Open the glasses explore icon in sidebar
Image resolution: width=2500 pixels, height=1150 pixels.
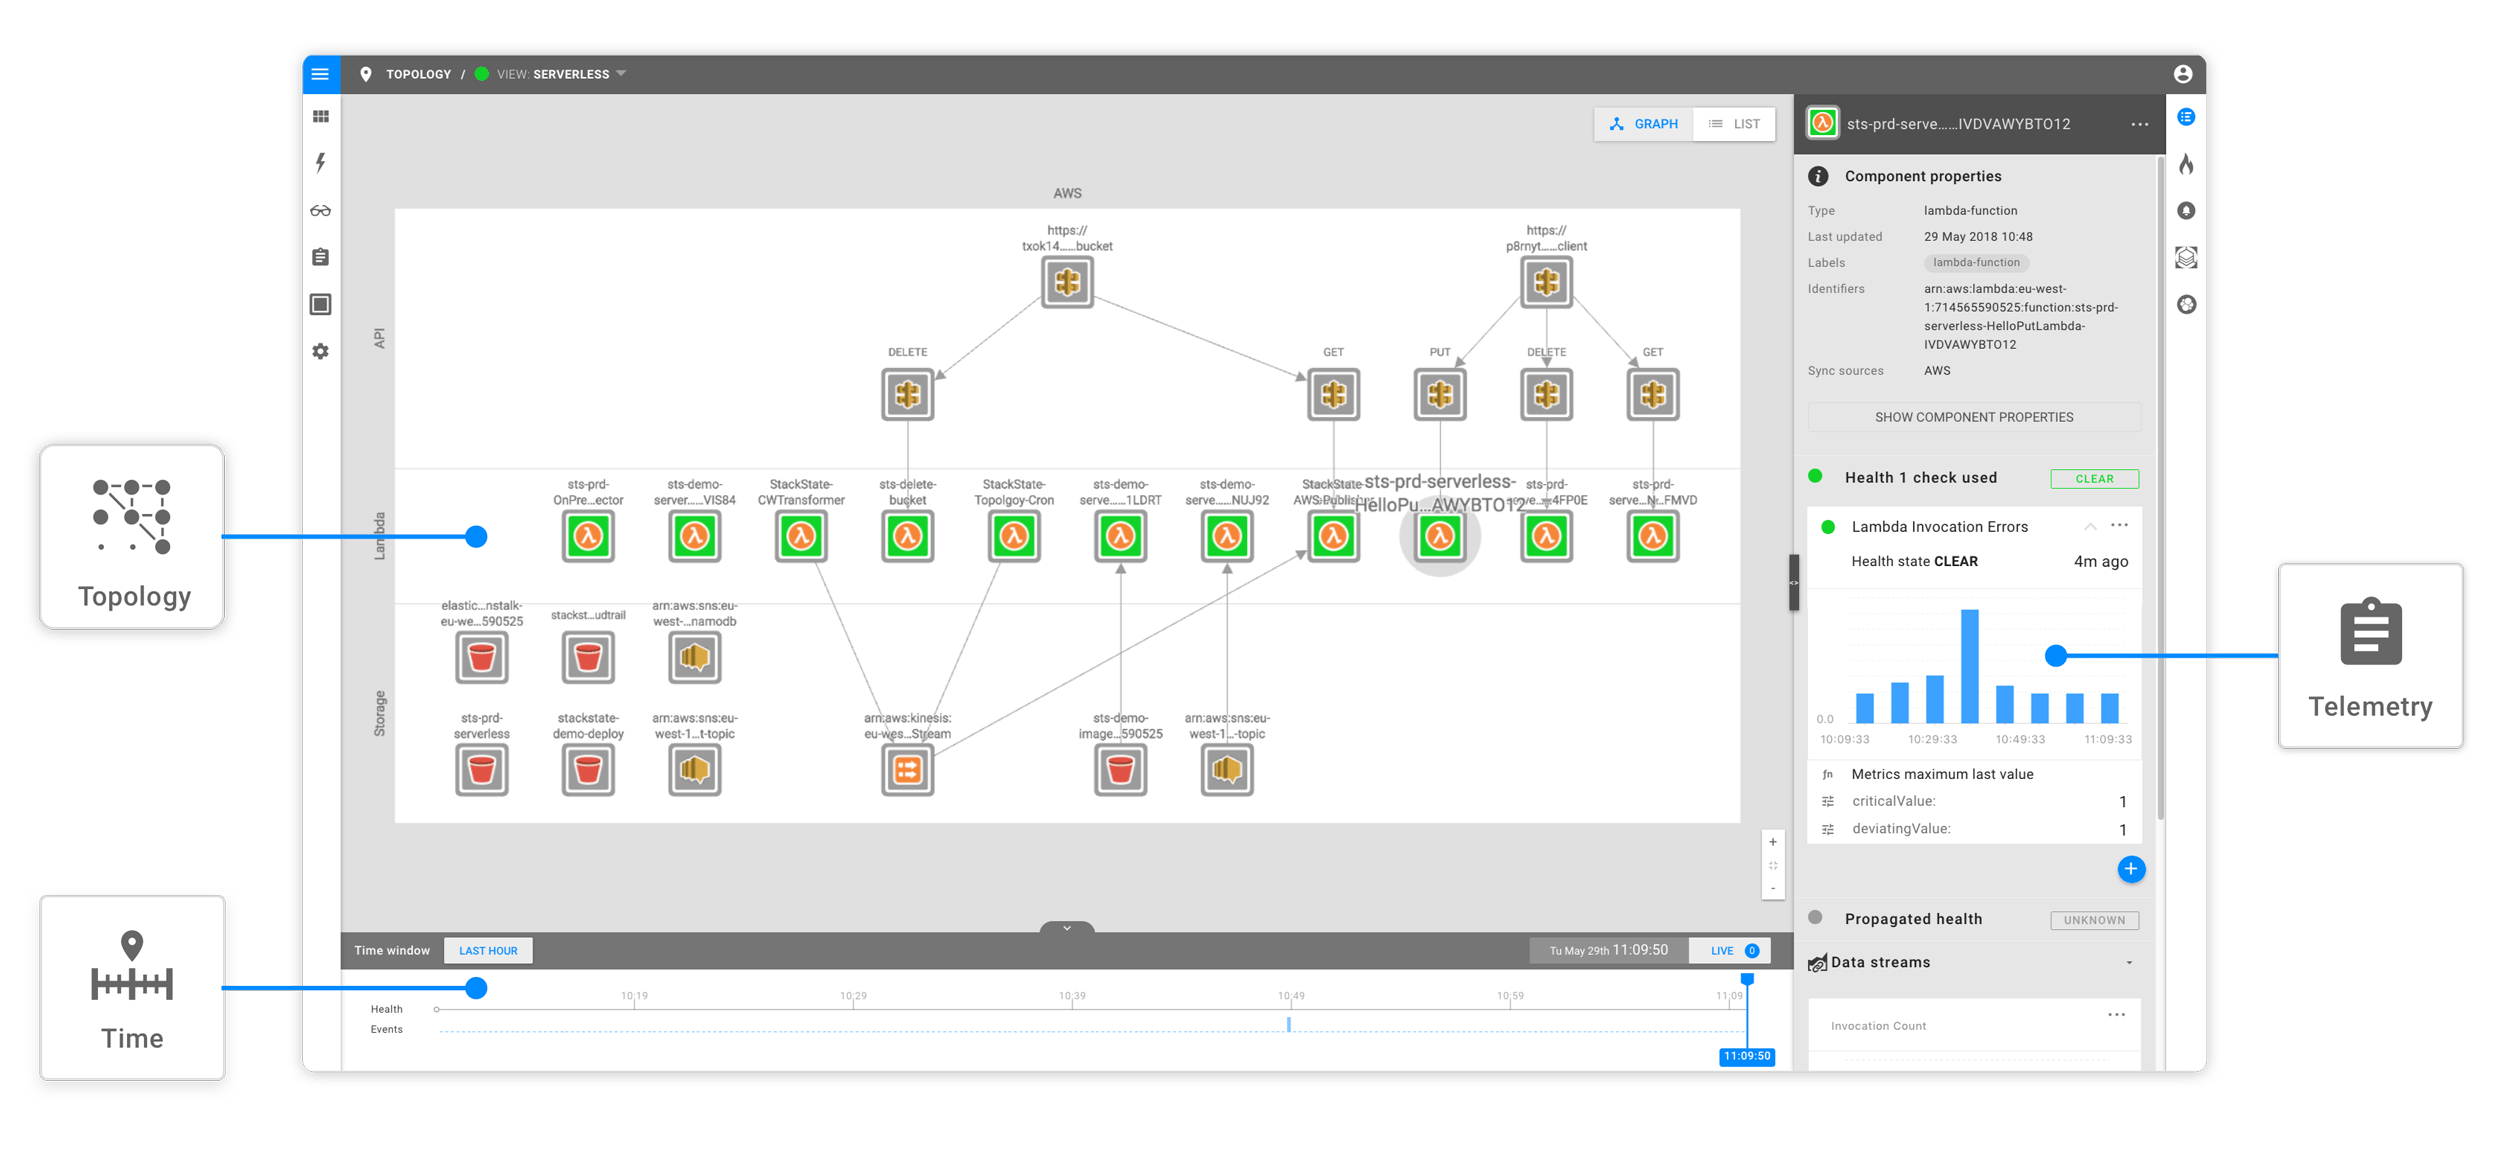pos(320,211)
